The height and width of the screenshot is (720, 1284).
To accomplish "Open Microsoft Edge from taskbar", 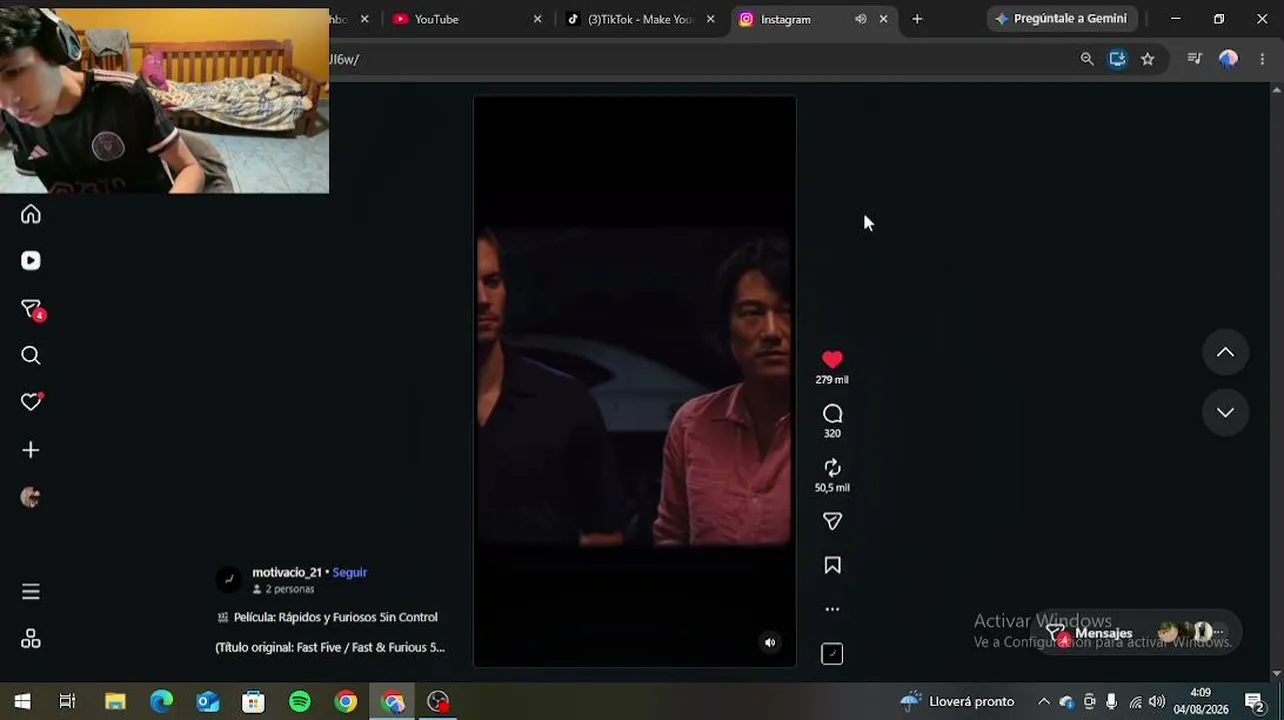I will (161, 702).
